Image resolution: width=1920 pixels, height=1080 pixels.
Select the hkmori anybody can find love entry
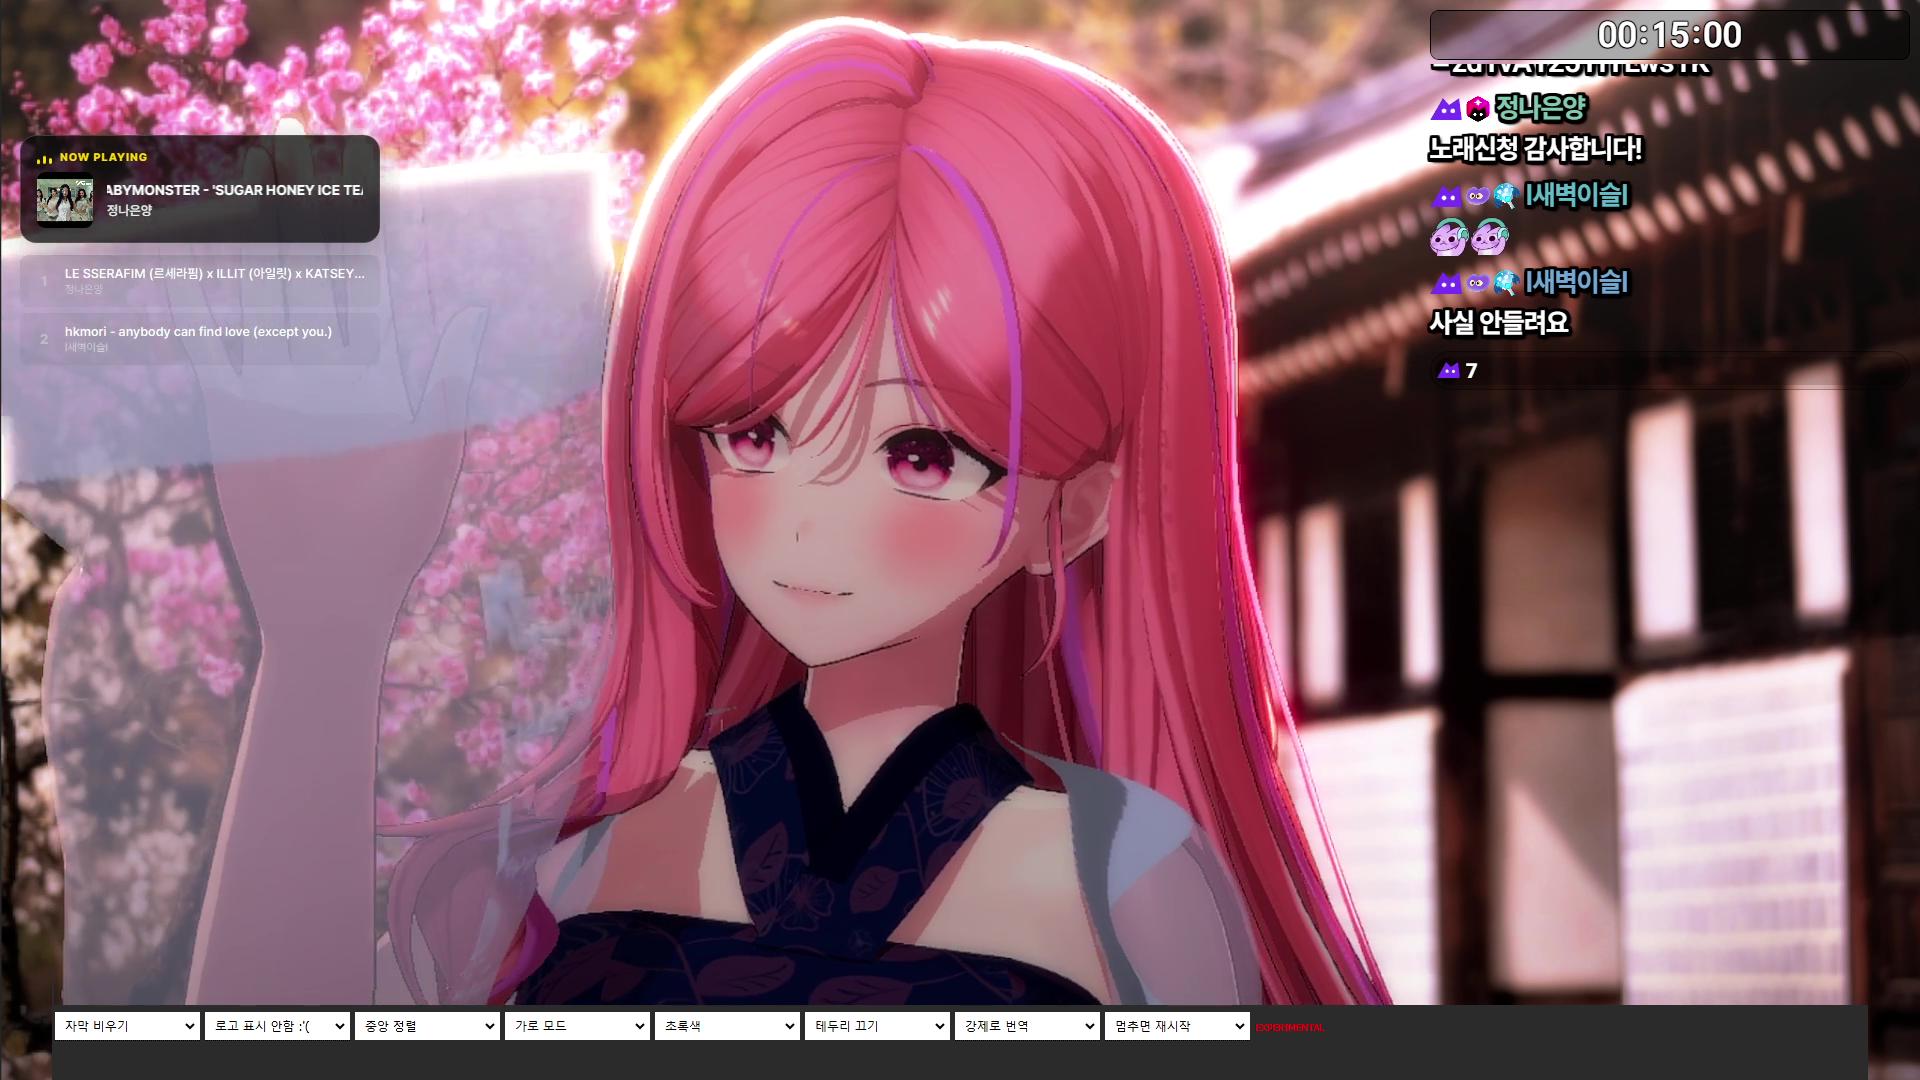coord(200,339)
